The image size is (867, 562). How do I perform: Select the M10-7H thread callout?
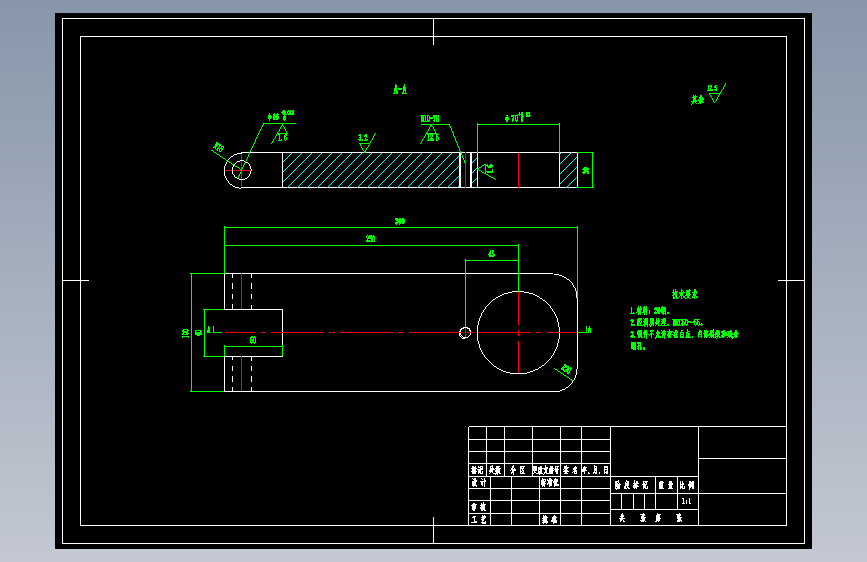coord(430,119)
